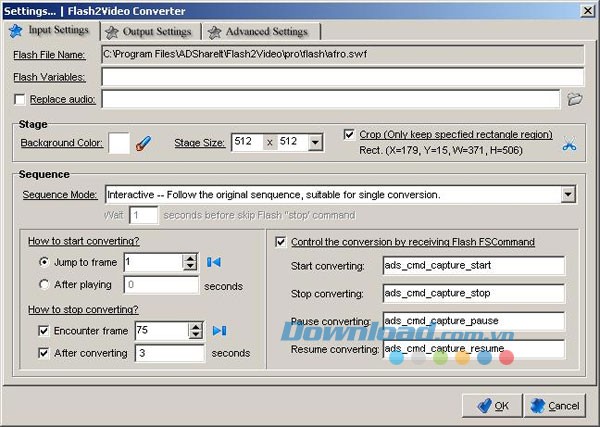The image size is (600, 427).
Task: Click the Replace audio path field
Action: (331, 99)
